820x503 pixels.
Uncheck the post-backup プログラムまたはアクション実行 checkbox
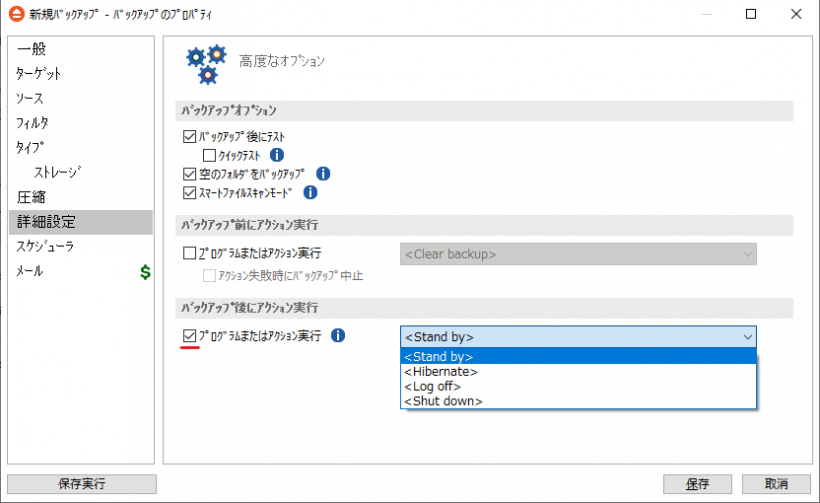click(189, 336)
